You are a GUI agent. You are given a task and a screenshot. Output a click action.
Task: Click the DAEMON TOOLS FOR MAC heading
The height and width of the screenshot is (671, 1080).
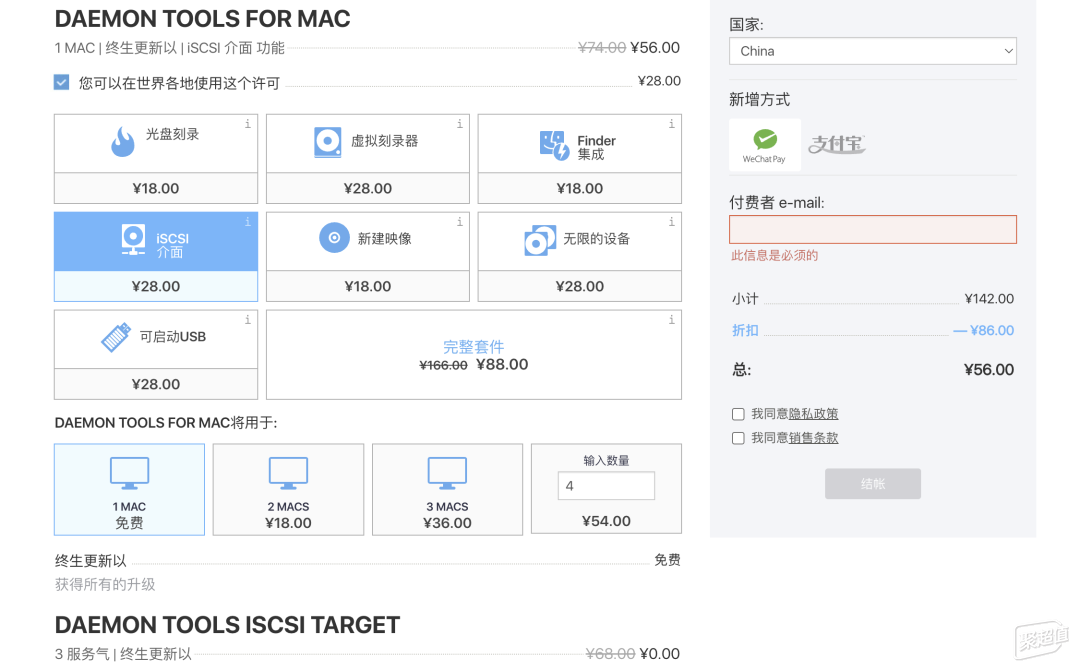tap(202, 19)
